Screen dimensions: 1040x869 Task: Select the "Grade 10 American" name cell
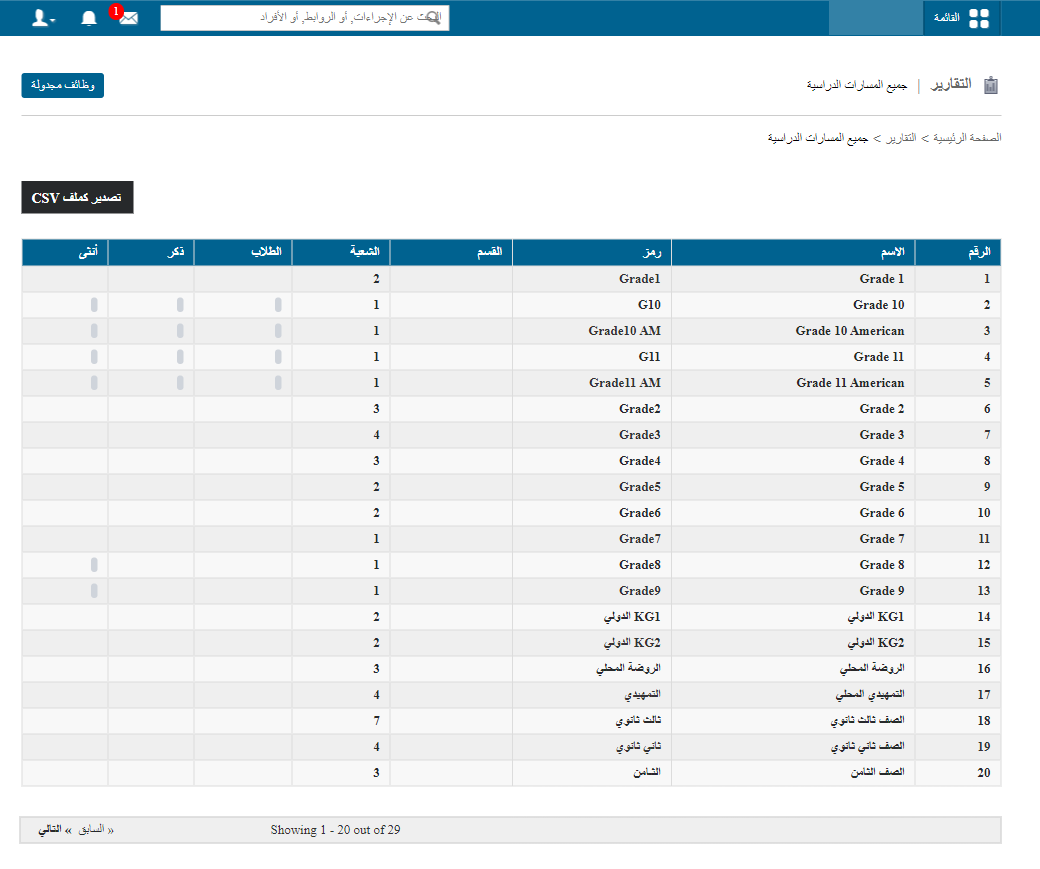pos(793,330)
